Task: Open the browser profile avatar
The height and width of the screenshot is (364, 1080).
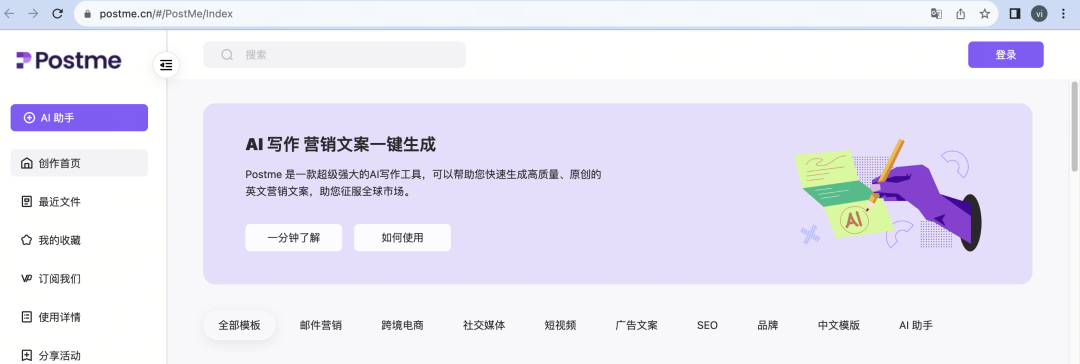Action: (1039, 14)
